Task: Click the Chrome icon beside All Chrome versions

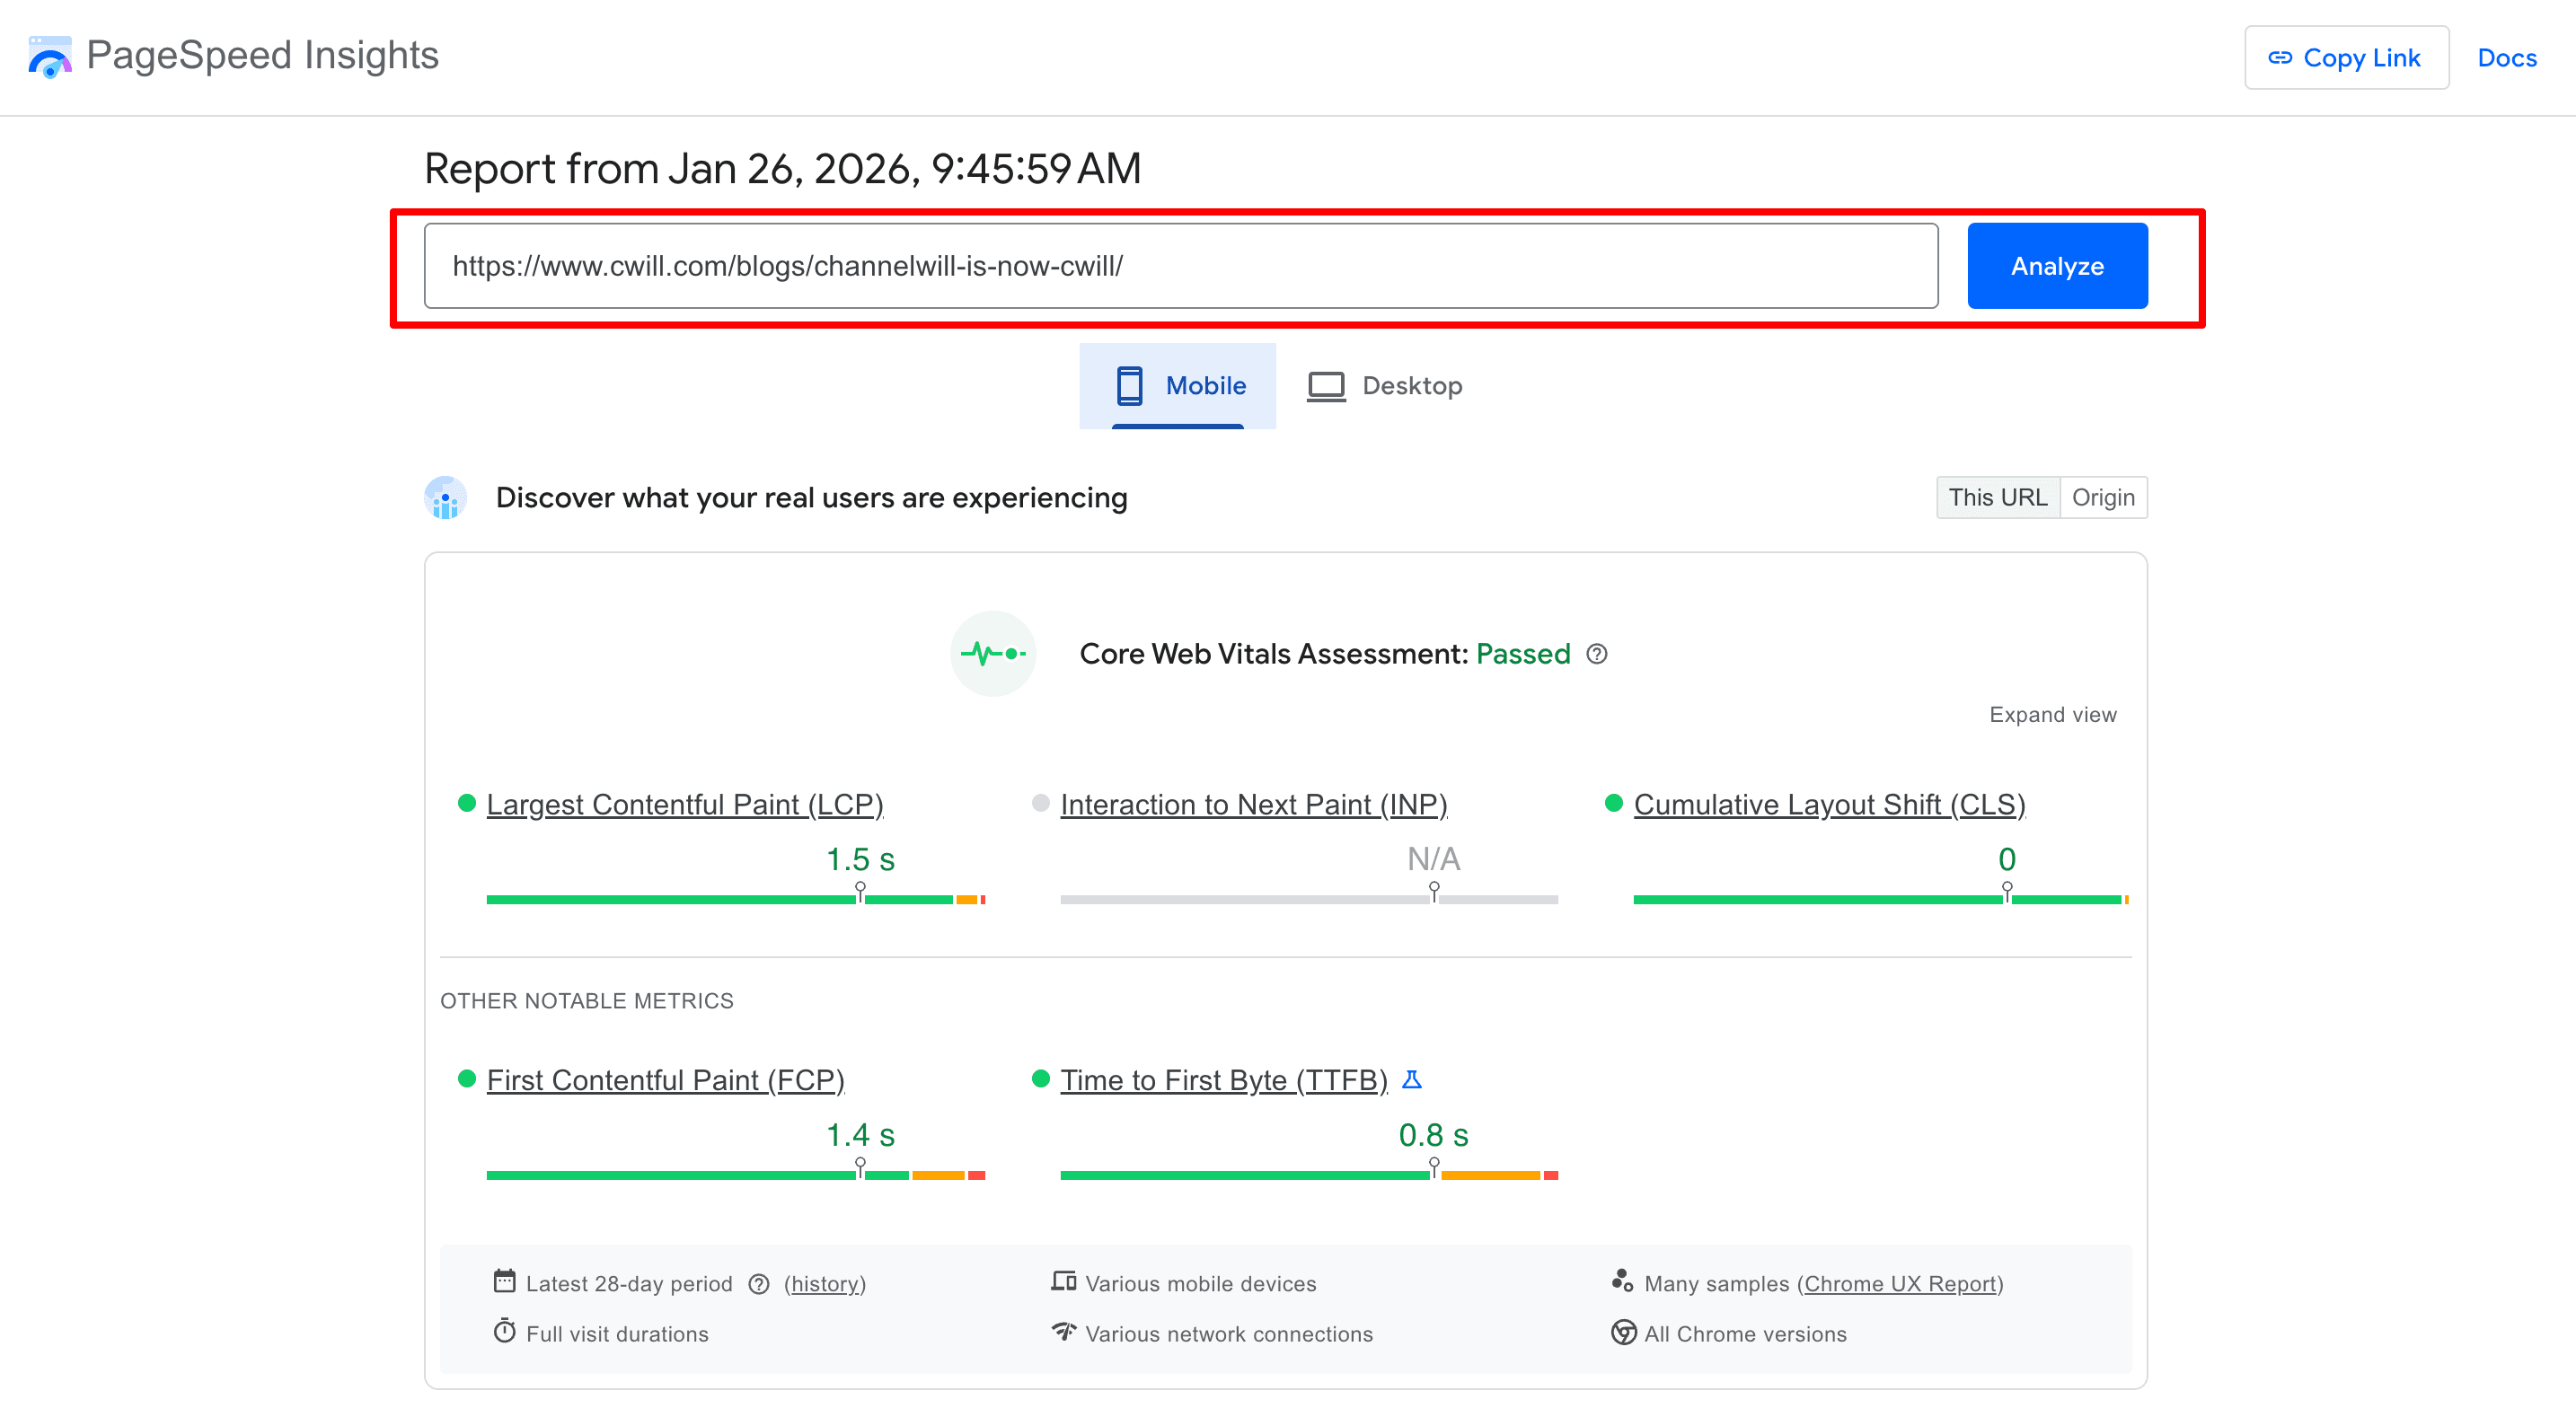Action: (1623, 1333)
